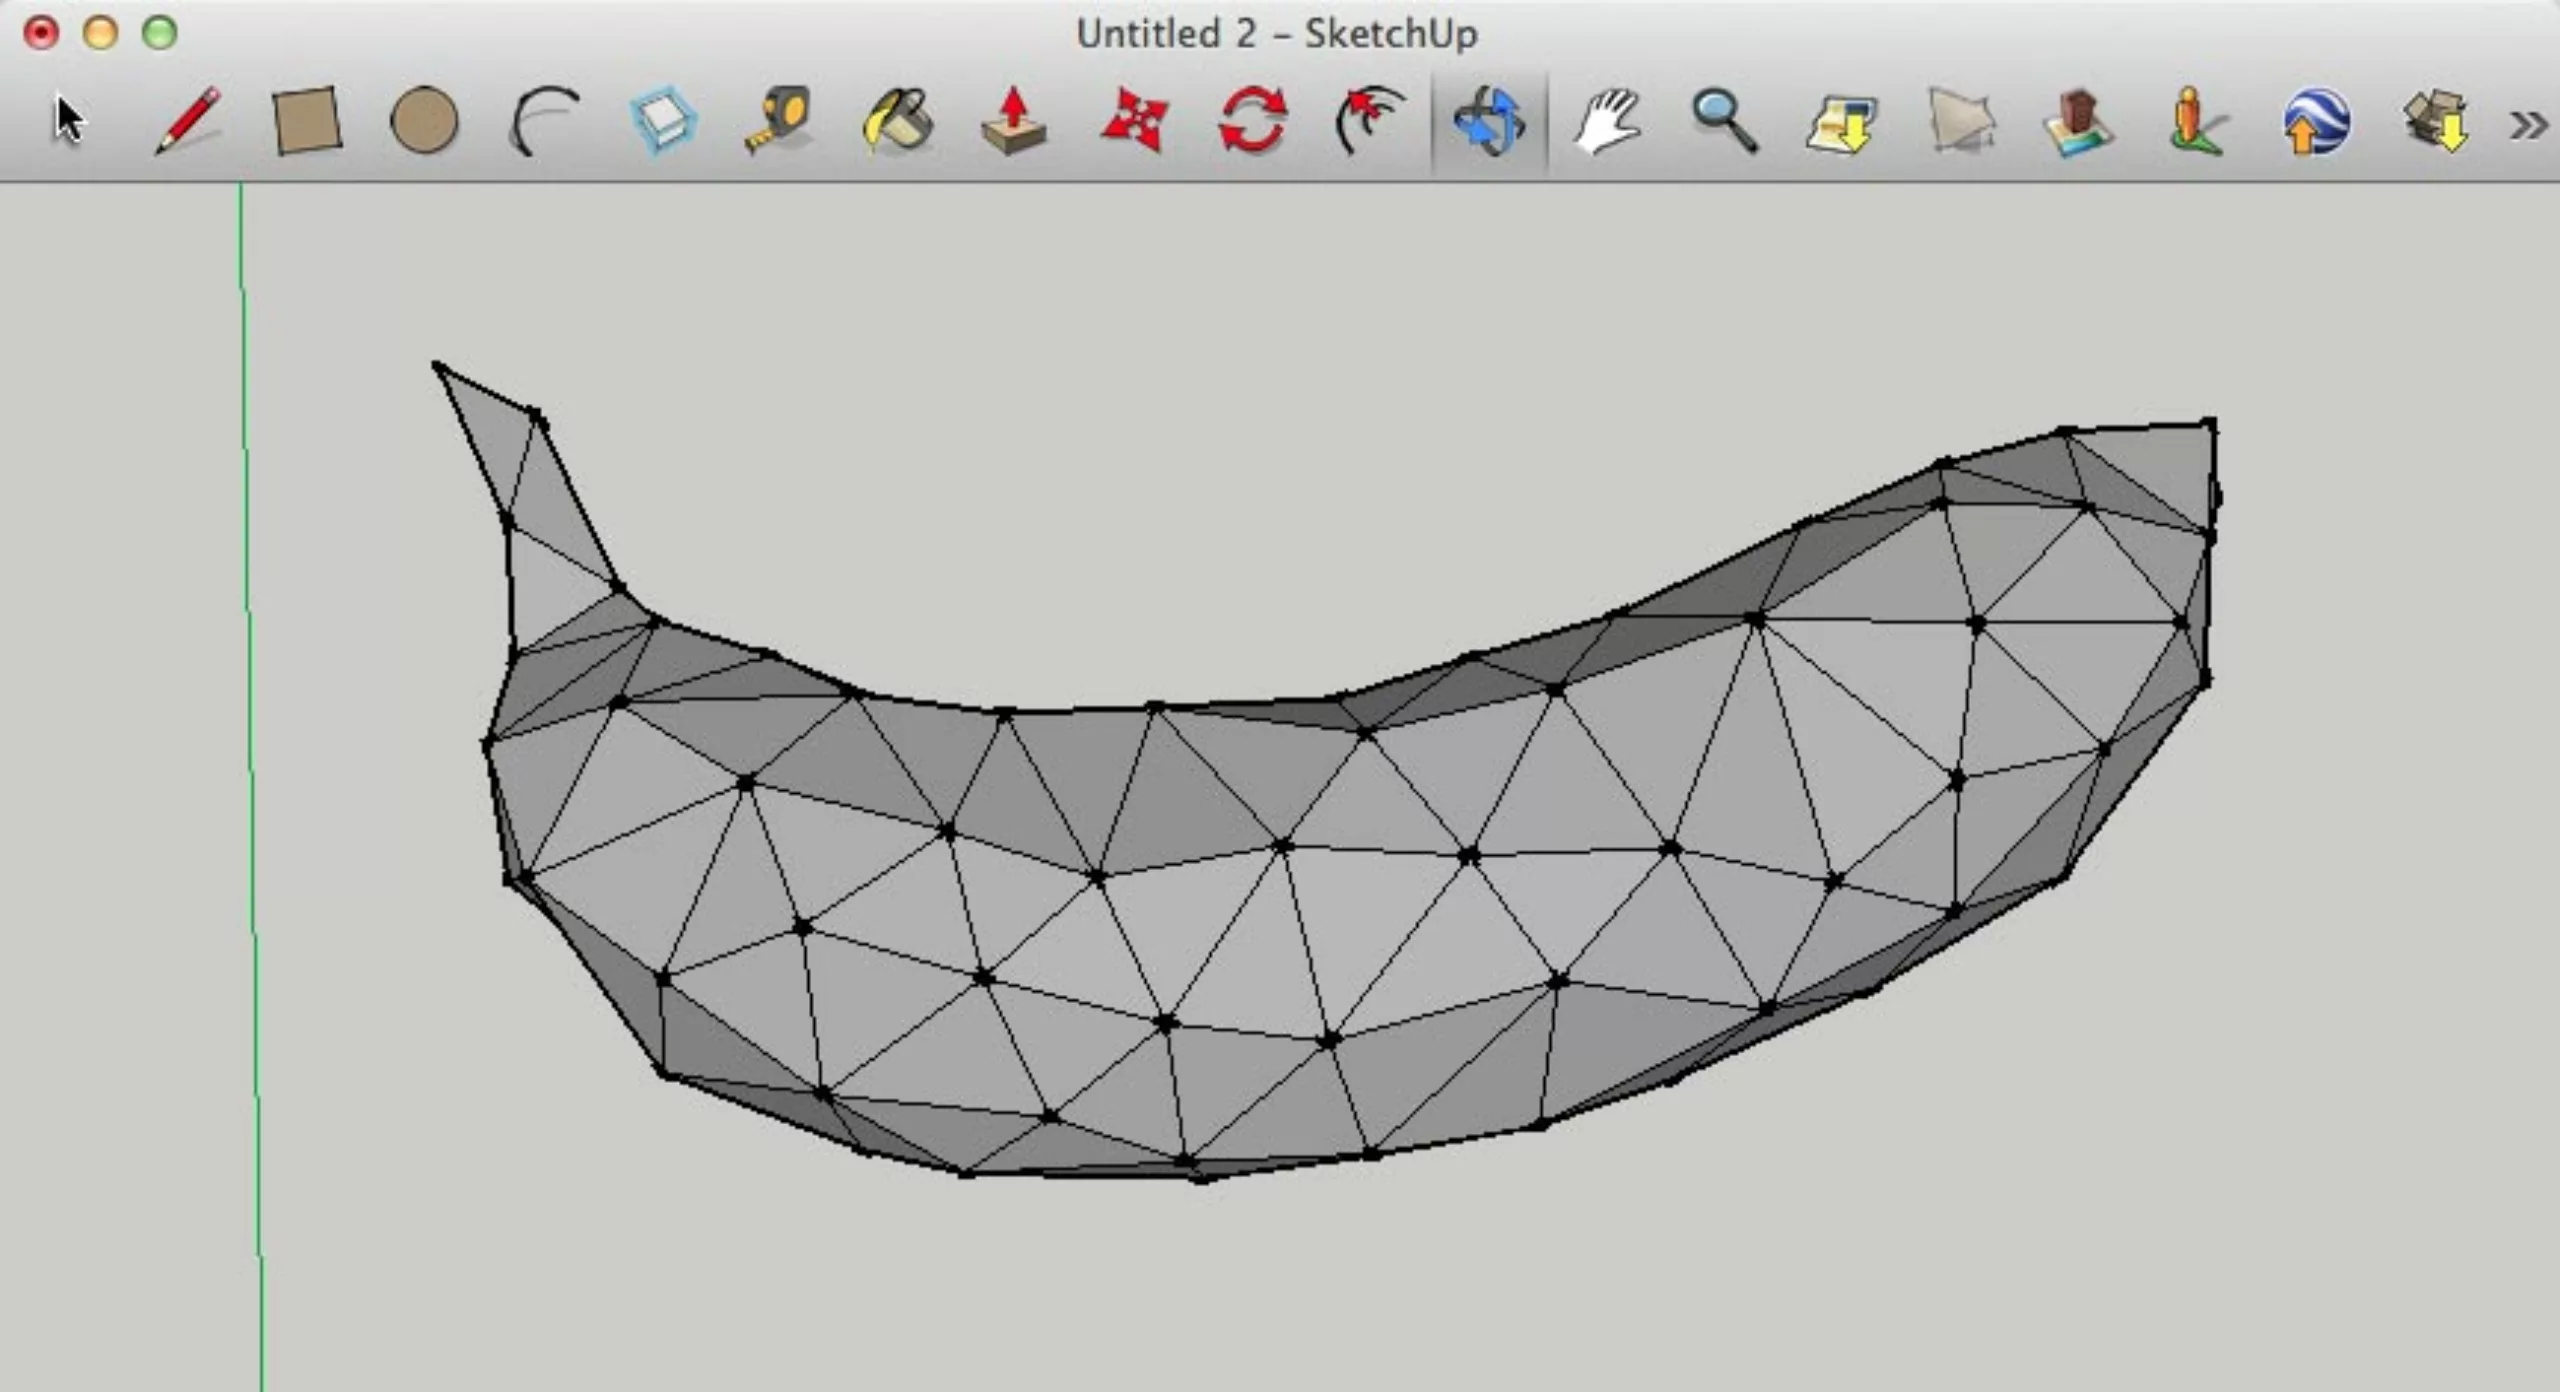2560x1392 pixels.
Task: Pick the red pencil Line tool
Action: (x=188, y=121)
